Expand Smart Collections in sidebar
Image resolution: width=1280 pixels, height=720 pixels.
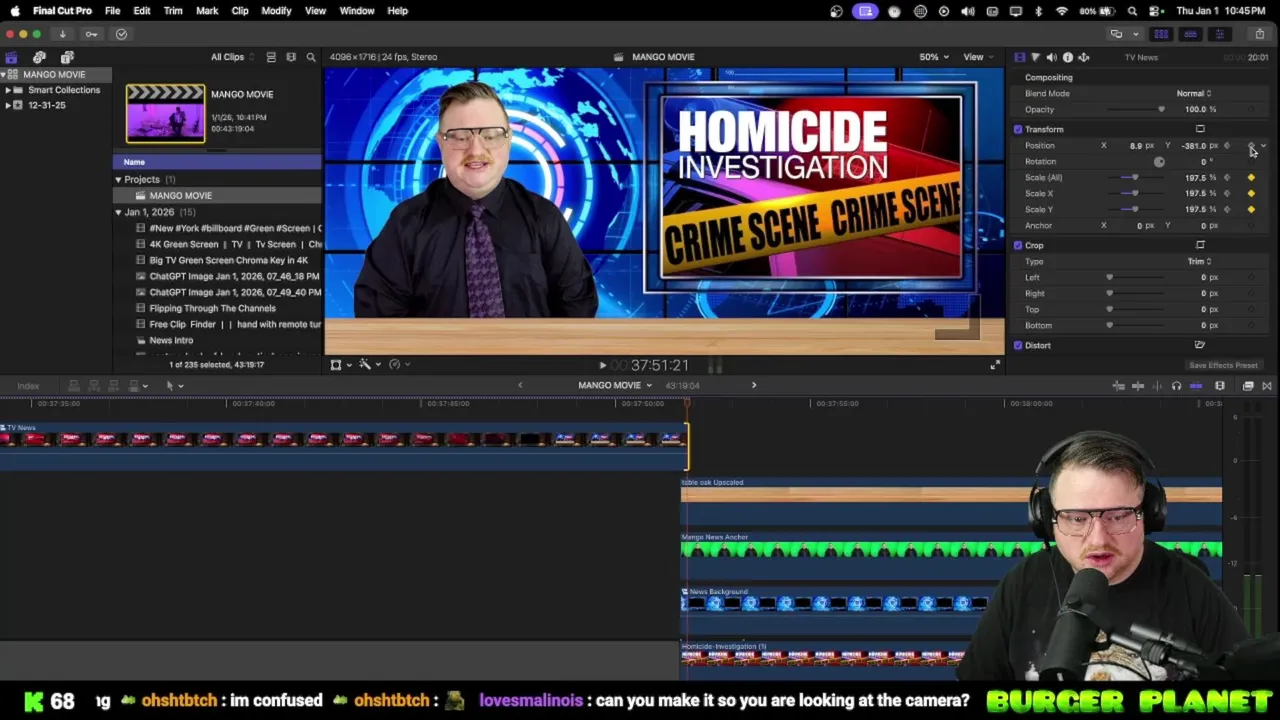coord(8,90)
